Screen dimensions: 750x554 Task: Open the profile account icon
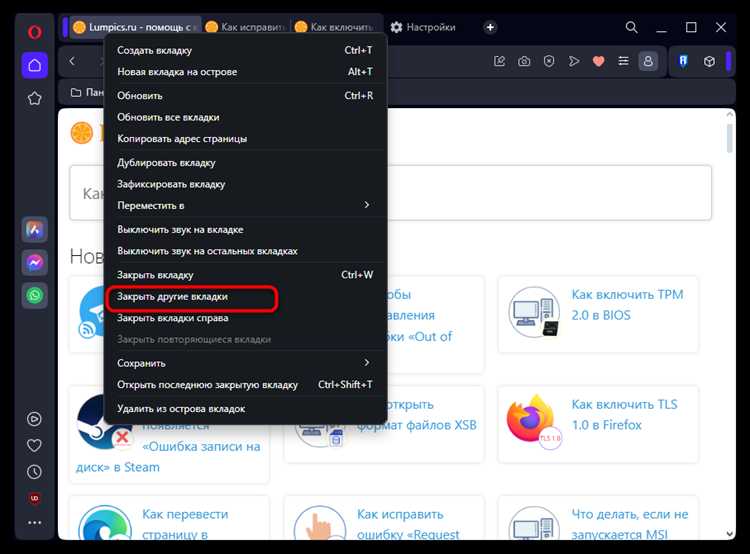(648, 61)
